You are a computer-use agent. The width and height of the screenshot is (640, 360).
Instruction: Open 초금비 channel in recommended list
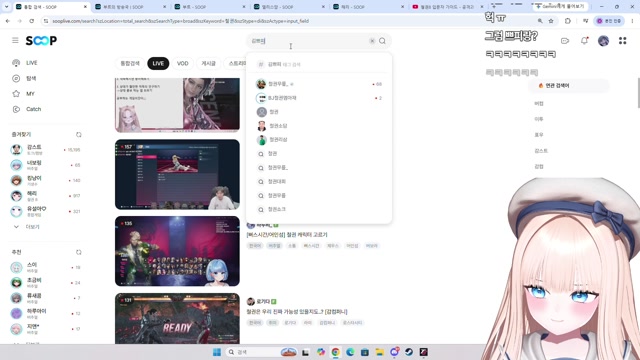coord(45,283)
